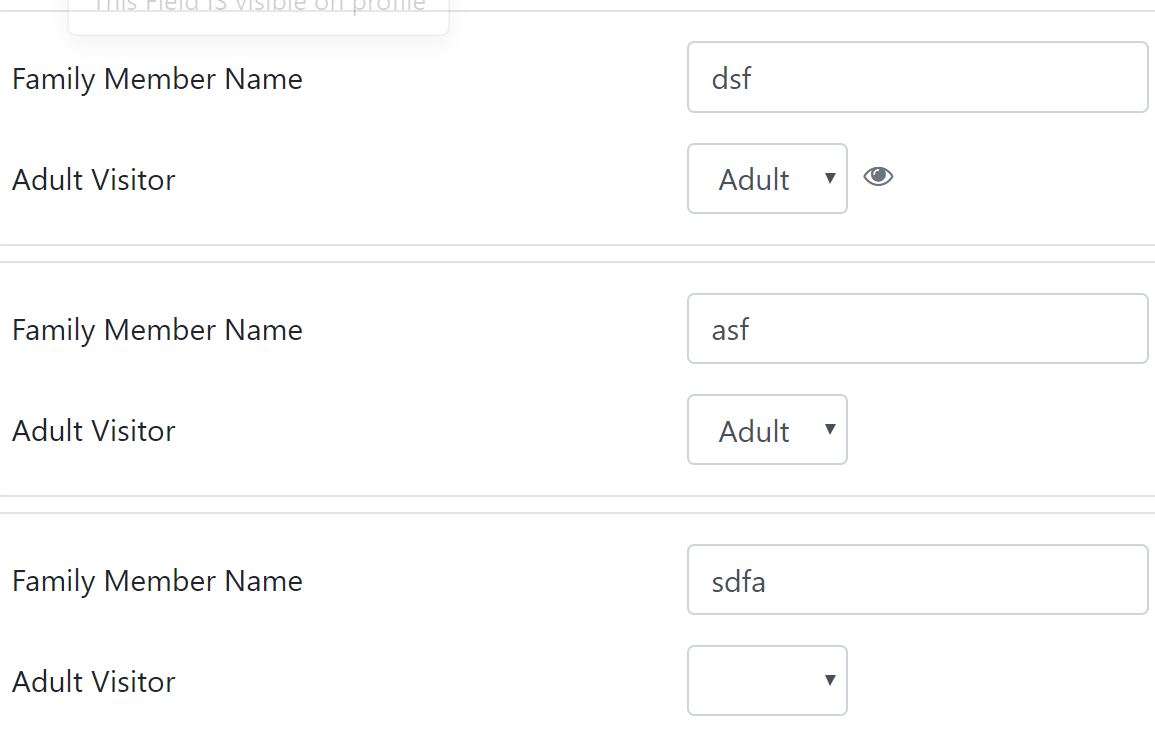This screenshot has height=732, width=1155.
Task: Place the cursor in the sdfa text box
Action: (918, 580)
